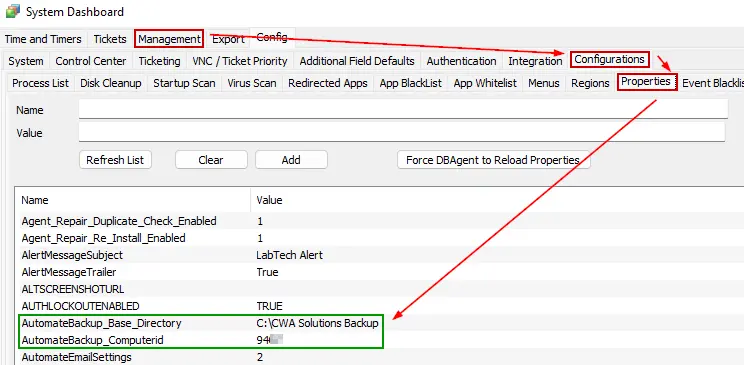Focus the Value input field
744x365 pixels.
click(x=402, y=132)
